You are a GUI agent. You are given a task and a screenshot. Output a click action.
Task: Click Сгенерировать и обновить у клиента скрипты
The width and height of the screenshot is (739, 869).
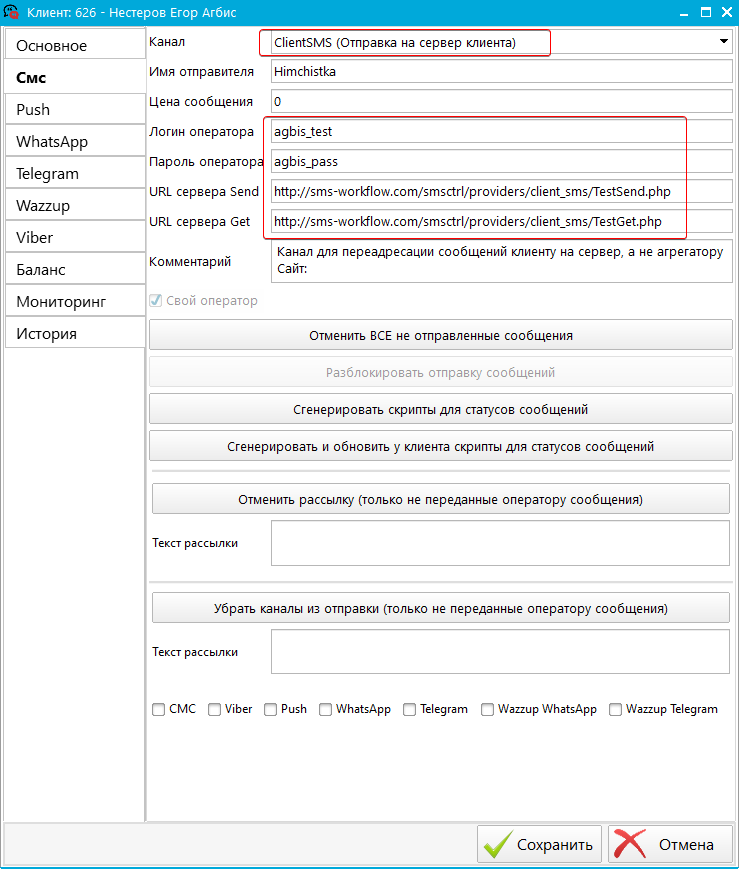pyautogui.click(x=441, y=446)
